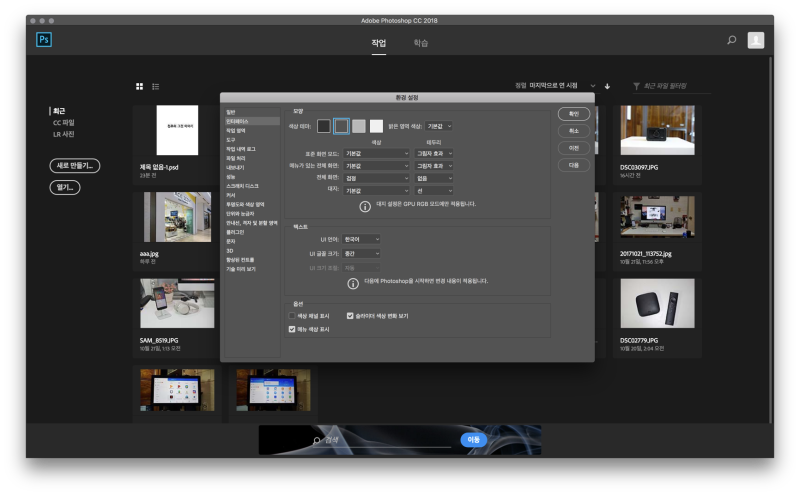This screenshot has height=495, width=800.
Task: Open the 제목 없음-1.psd thumbnail
Action: [177, 130]
